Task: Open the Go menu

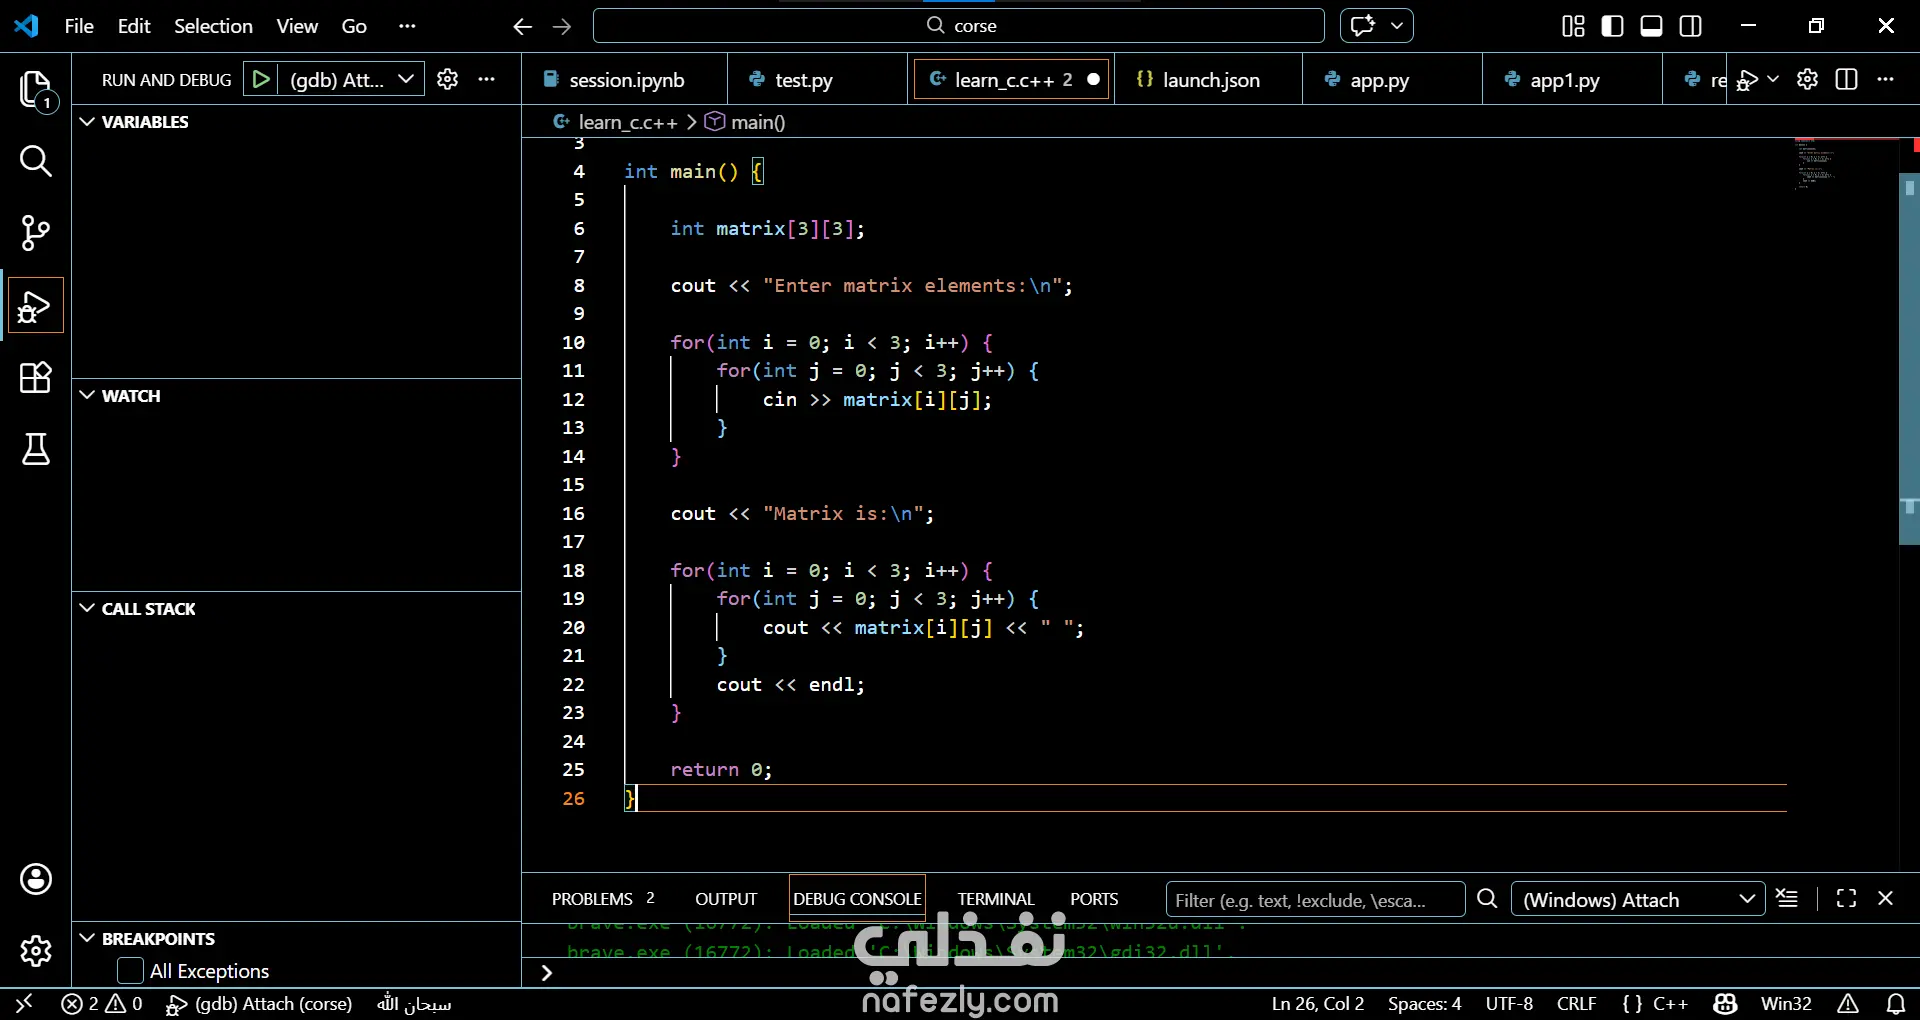Action: click(x=354, y=26)
